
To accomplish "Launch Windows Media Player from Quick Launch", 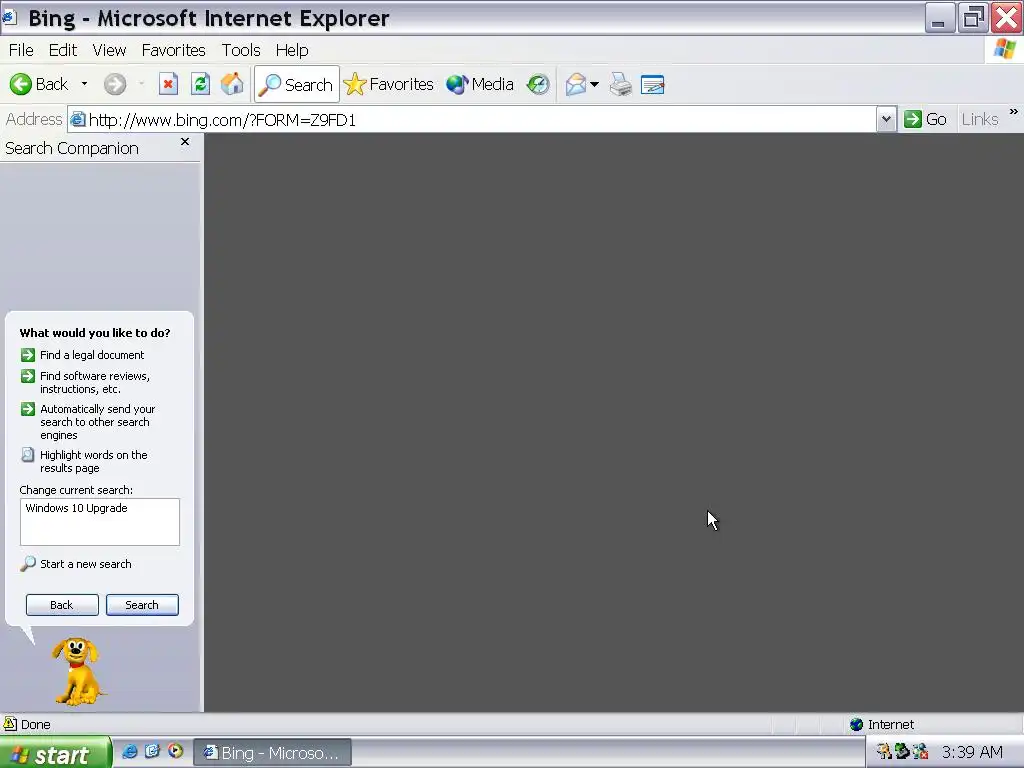I will (x=175, y=751).
